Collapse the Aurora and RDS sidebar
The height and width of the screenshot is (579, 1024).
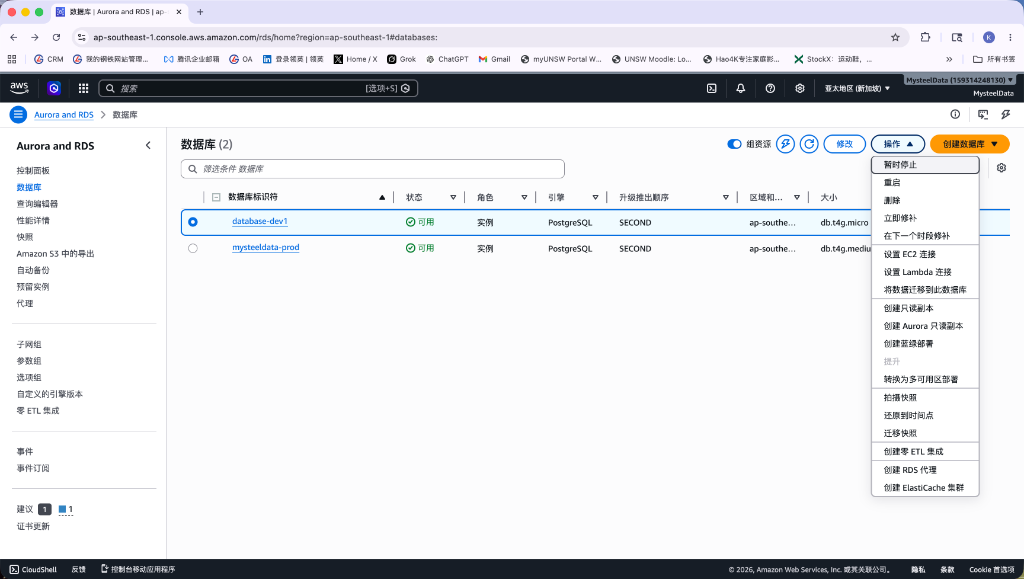148,146
